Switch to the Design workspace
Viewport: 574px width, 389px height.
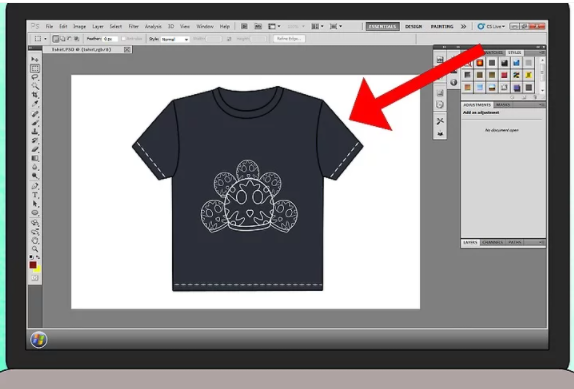(414, 26)
